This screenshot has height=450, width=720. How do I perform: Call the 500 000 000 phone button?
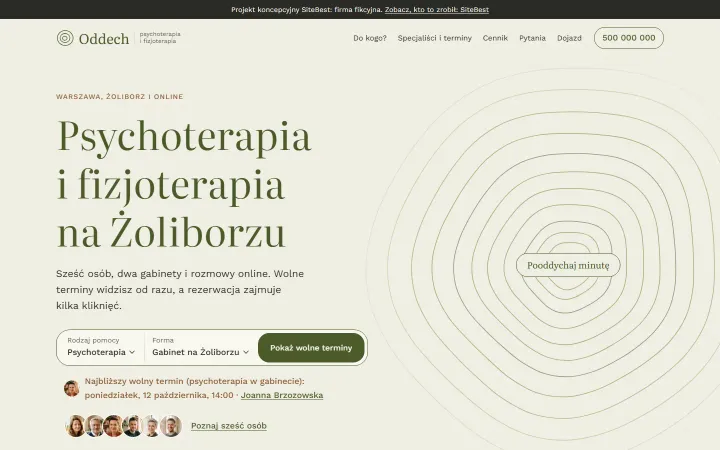pyautogui.click(x=629, y=38)
